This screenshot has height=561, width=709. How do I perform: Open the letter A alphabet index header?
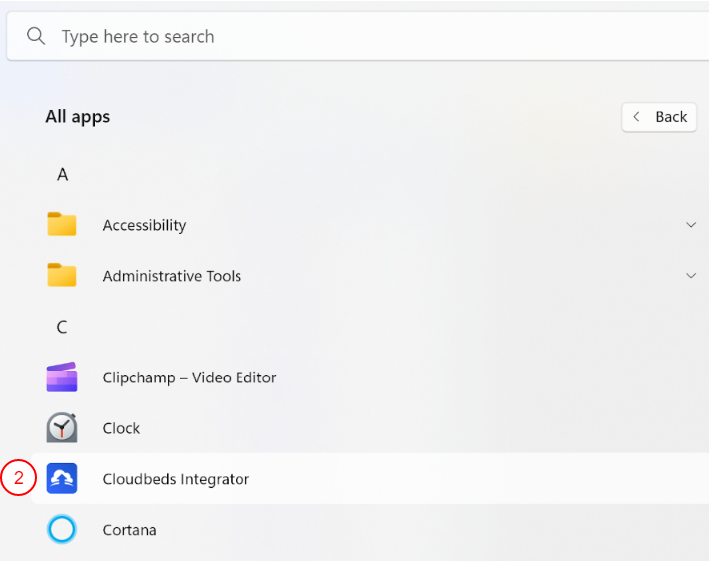pyautogui.click(x=62, y=175)
